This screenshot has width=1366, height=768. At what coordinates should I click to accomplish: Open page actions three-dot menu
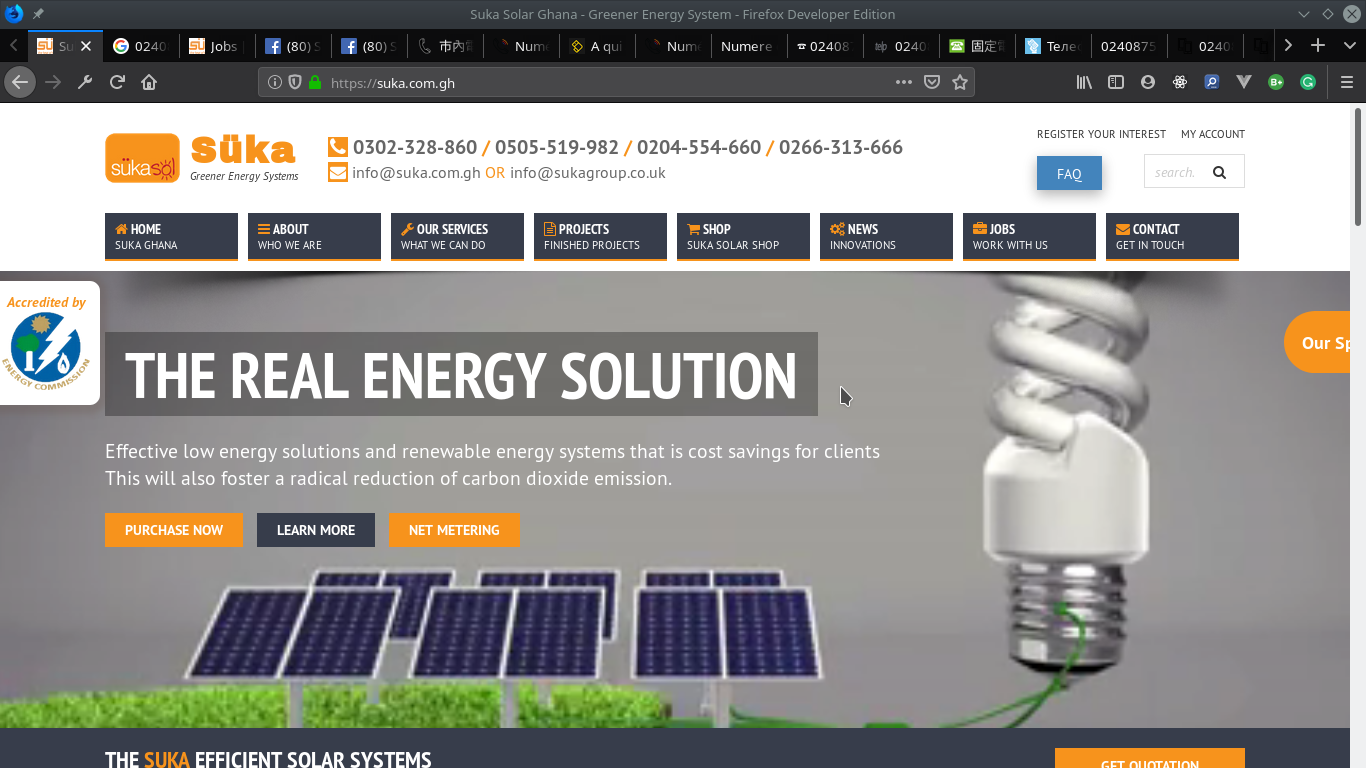(x=904, y=82)
